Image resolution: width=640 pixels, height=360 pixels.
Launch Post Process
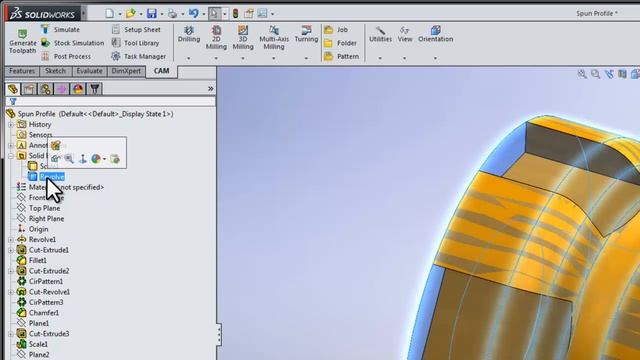66,56
